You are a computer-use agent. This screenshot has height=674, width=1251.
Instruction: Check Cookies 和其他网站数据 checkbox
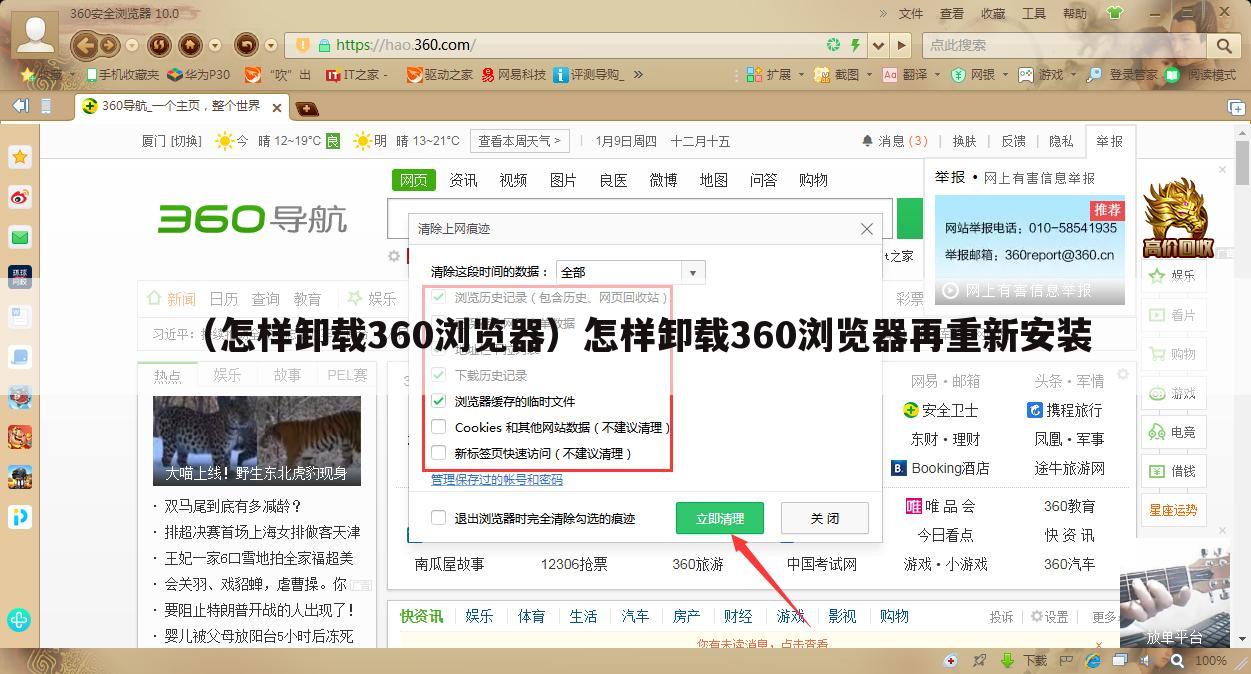(x=438, y=427)
